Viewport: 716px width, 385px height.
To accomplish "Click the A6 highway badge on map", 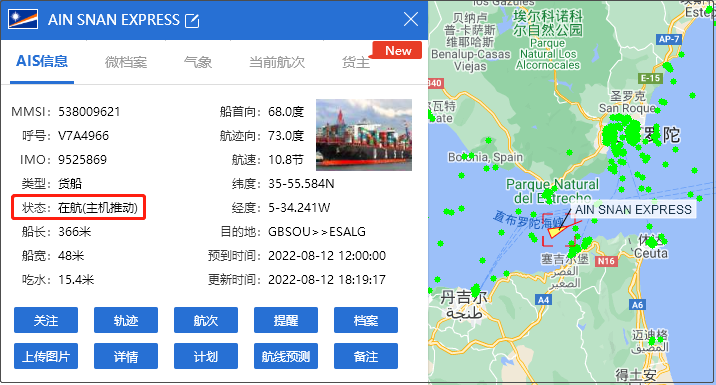I will point(637,305).
